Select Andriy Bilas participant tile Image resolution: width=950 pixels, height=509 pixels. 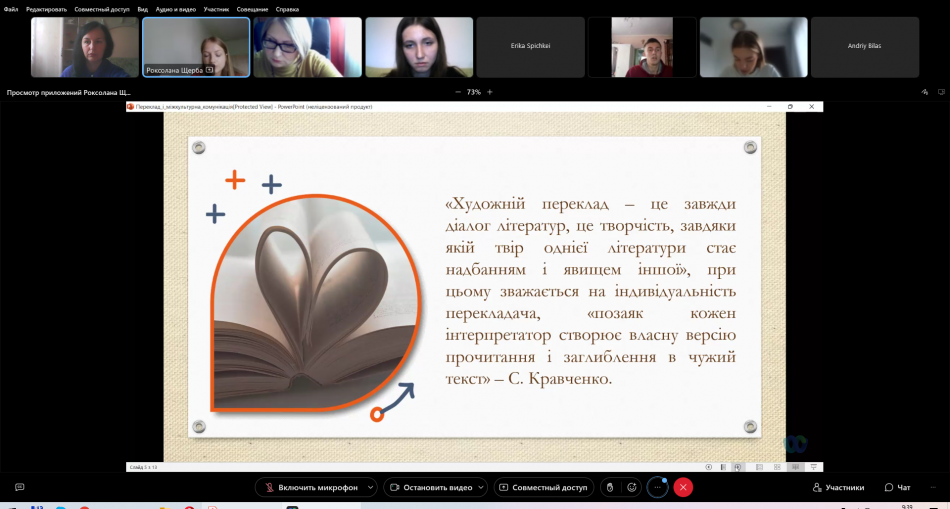pos(864,46)
